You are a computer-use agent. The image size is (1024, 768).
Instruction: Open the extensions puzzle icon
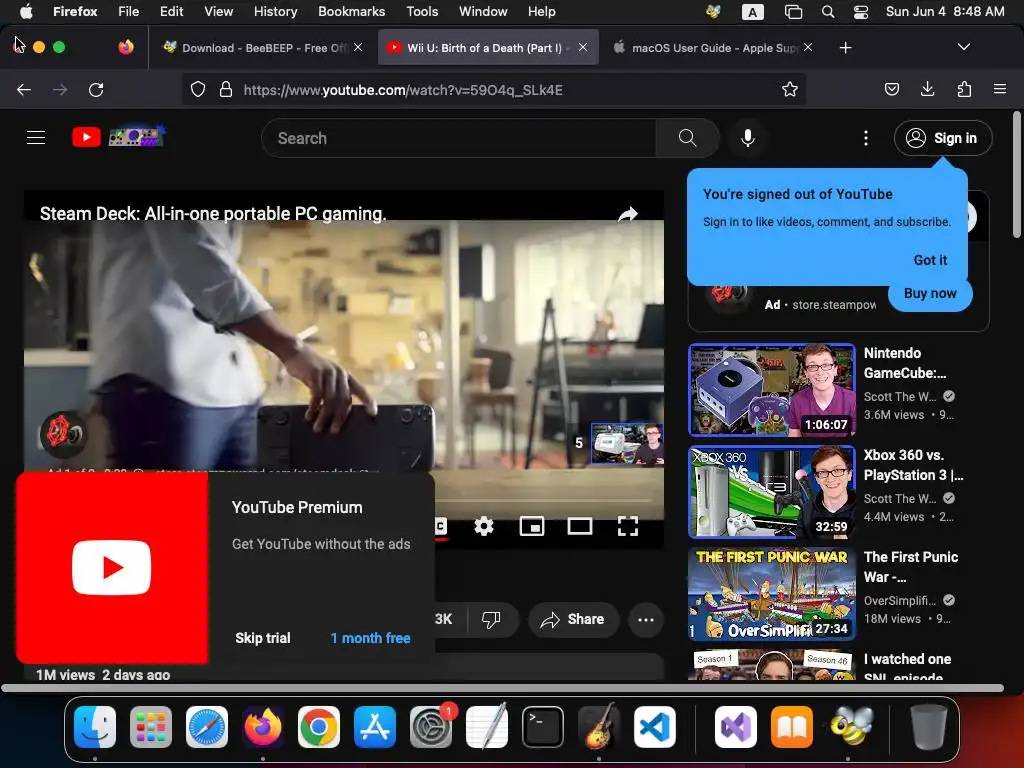pyautogui.click(x=964, y=89)
